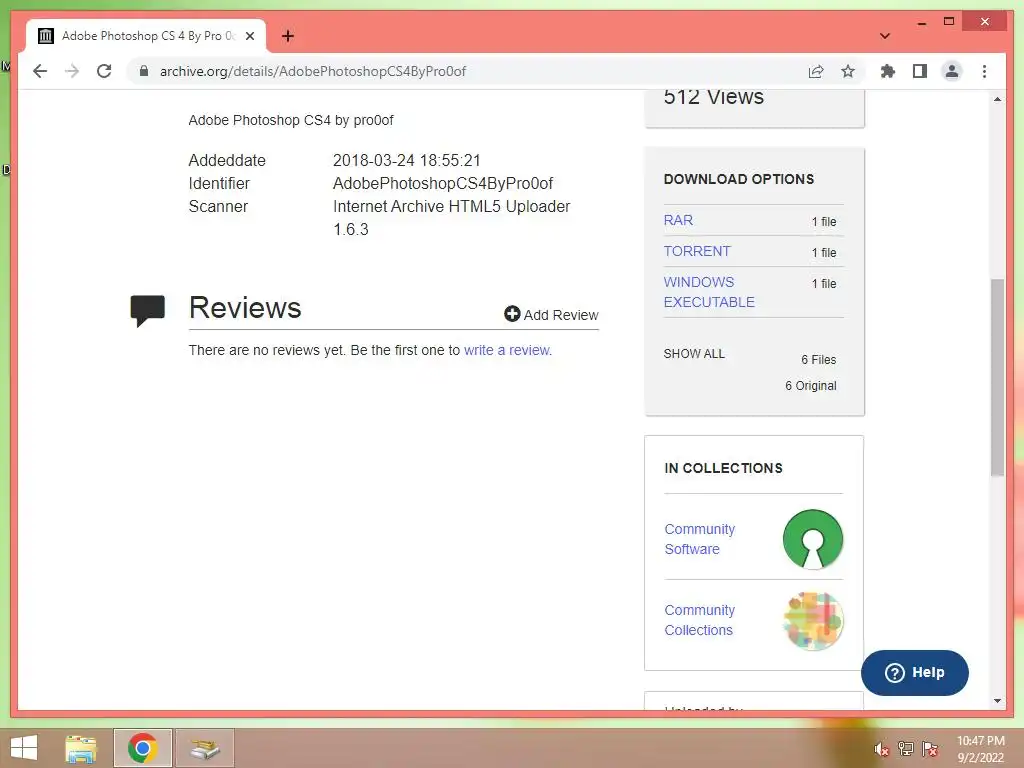Download the TORRENT file
The image size is (1024, 768).
pos(697,251)
